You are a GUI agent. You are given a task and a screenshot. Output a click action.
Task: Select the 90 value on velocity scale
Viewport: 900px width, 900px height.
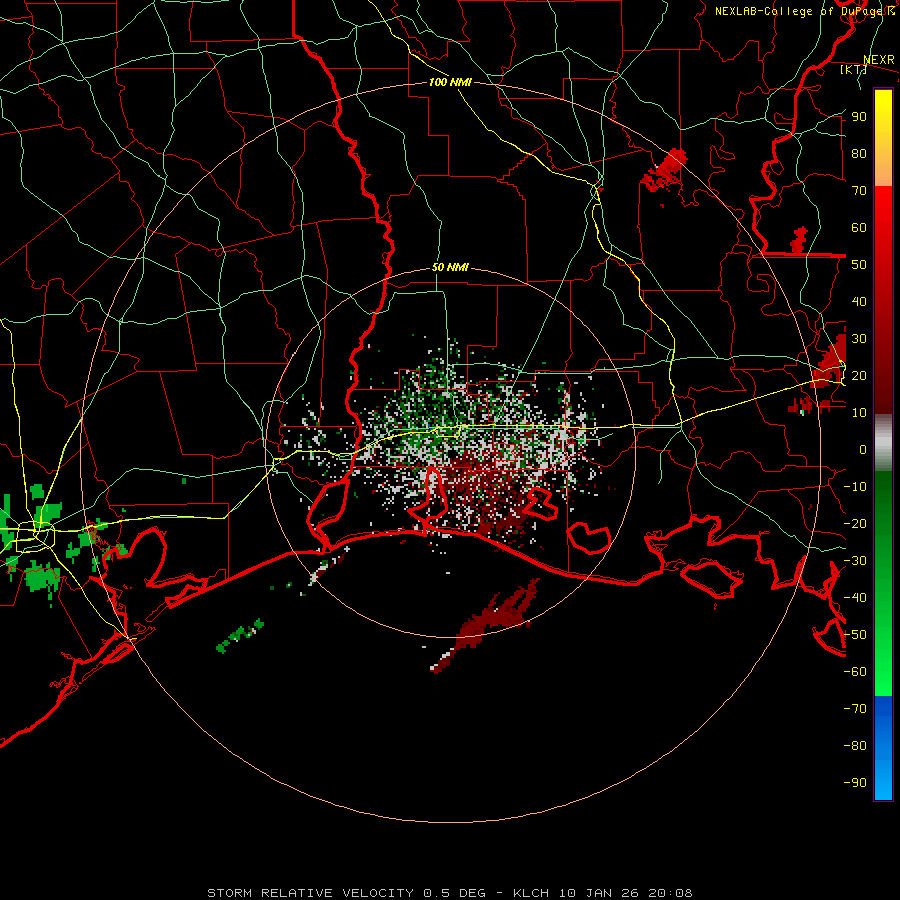coord(859,117)
